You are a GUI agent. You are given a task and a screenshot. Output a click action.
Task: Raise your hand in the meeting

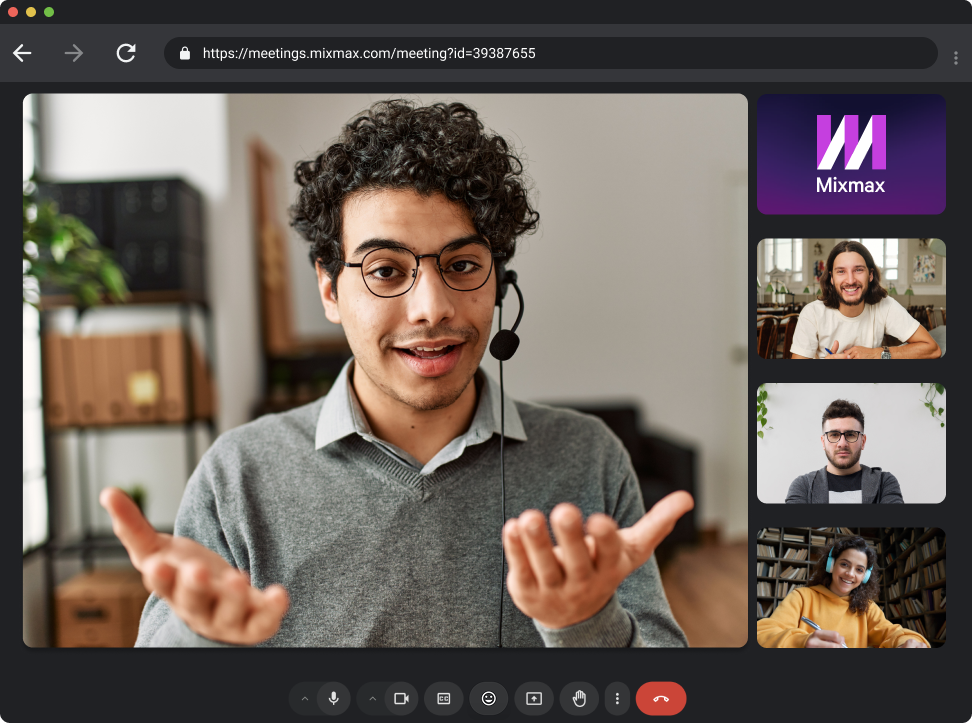(579, 698)
